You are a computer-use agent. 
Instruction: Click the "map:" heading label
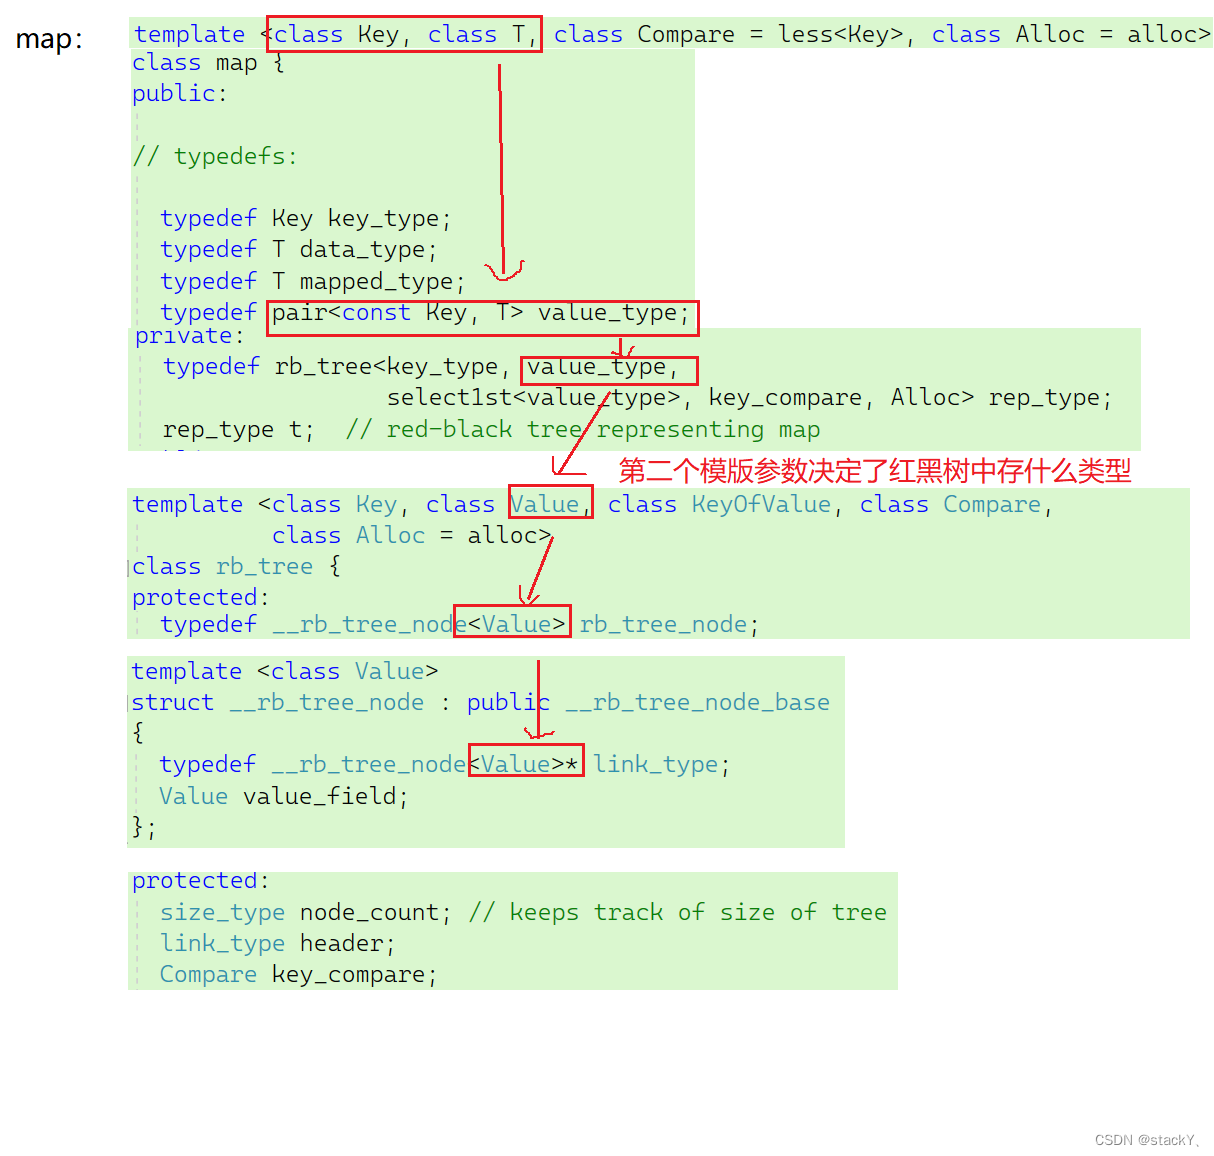coord(48,38)
